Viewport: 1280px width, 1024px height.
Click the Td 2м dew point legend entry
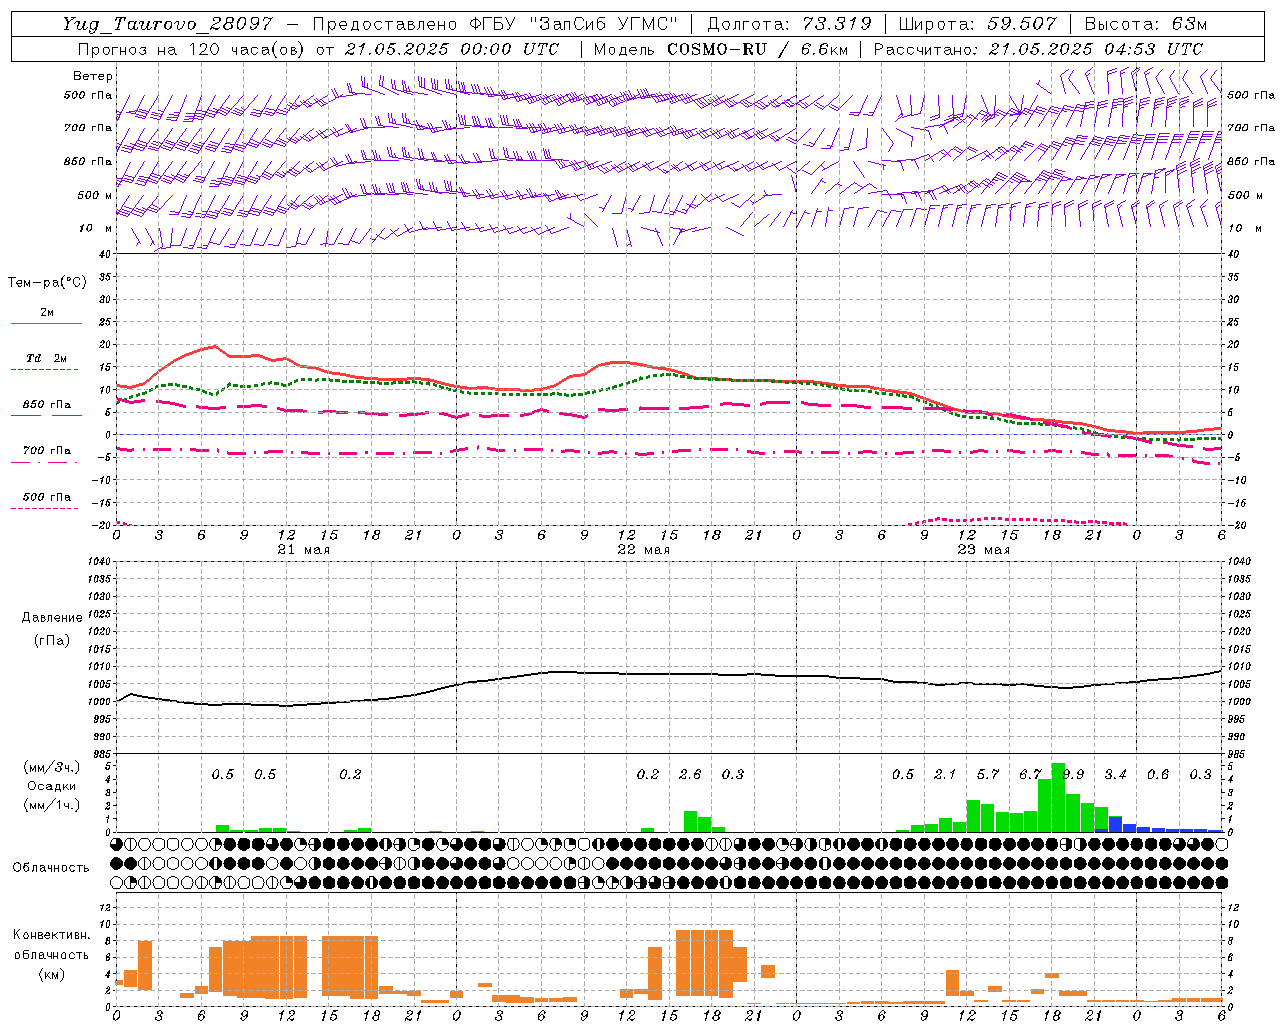tap(46, 358)
